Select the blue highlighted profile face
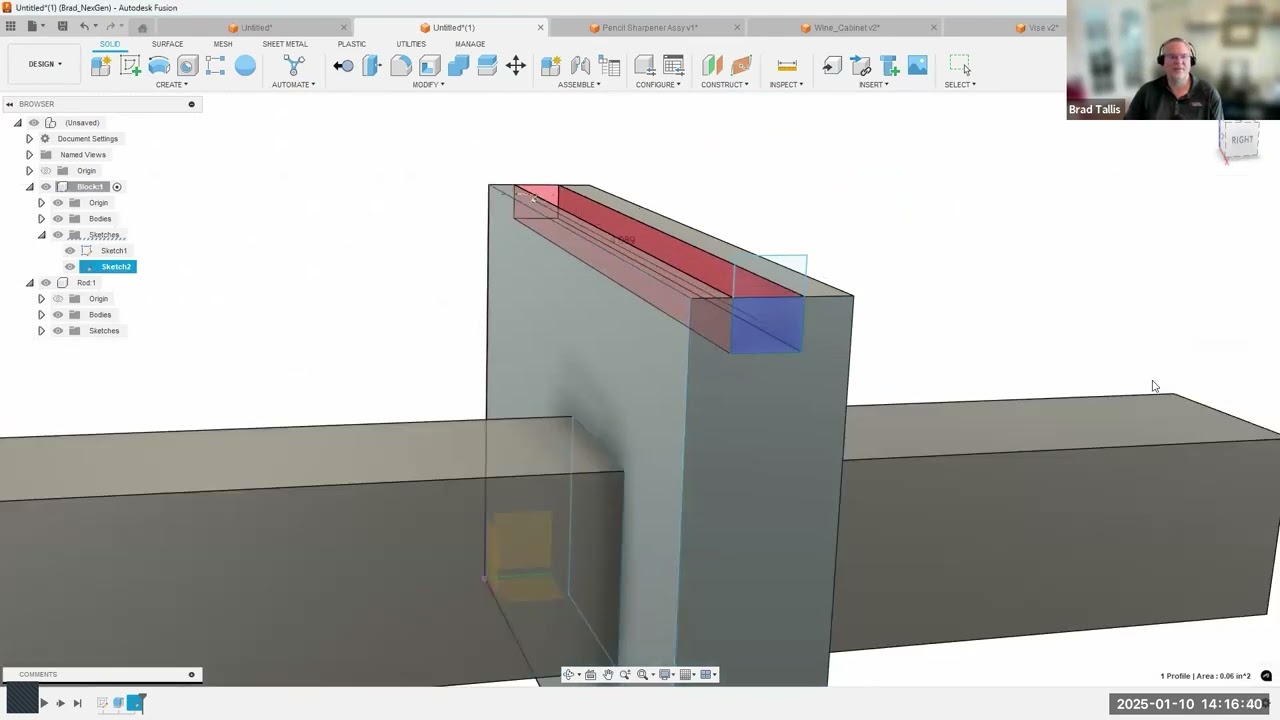Screen dimensions: 1280x720 pos(766,325)
